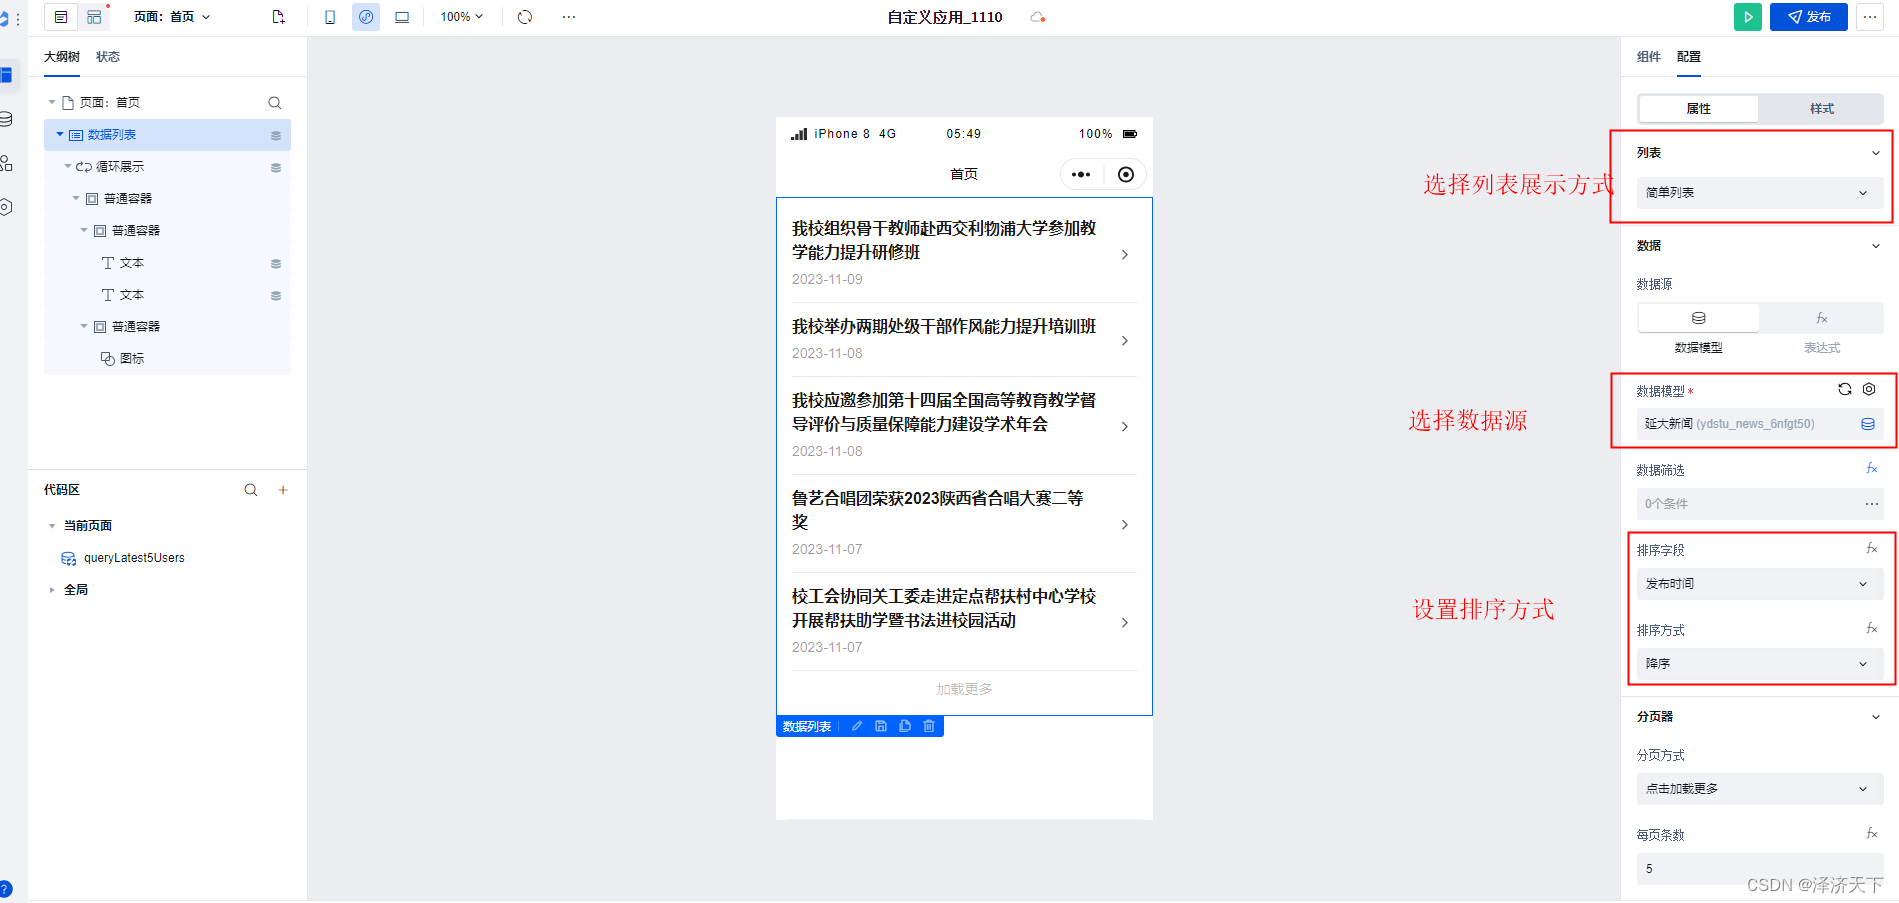Collapse the 列表 section in properties
This screenshot has width=1899, height=903.
pos(1875,153)
